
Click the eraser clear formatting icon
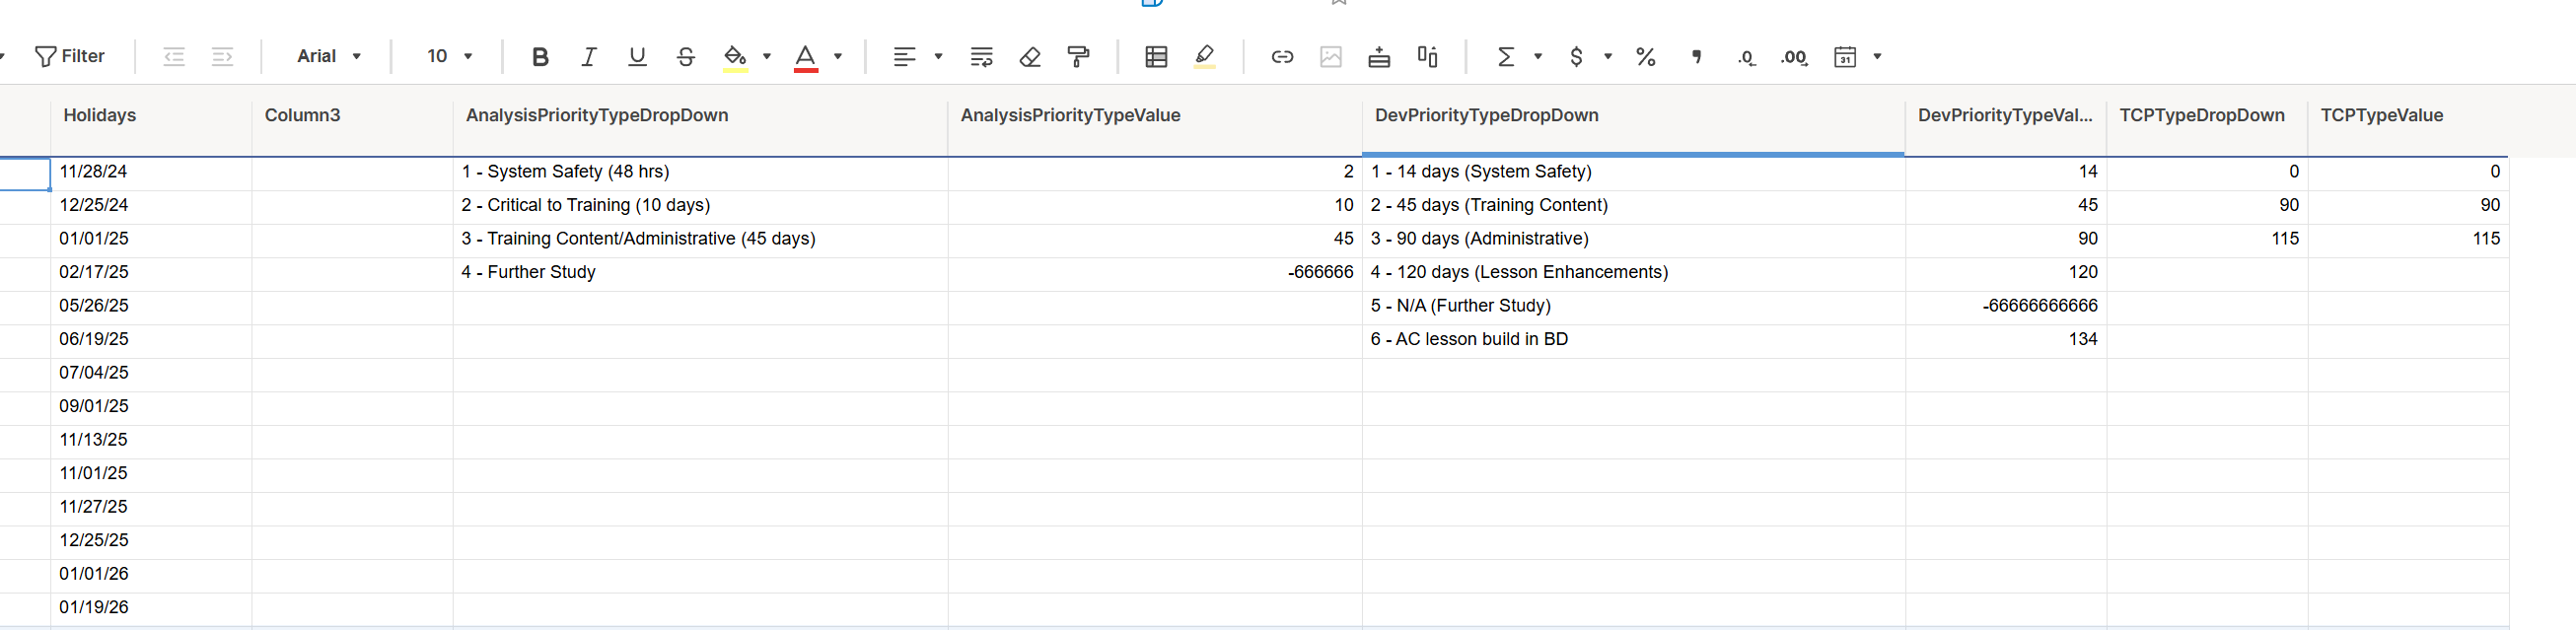[x=1030, y=57]
